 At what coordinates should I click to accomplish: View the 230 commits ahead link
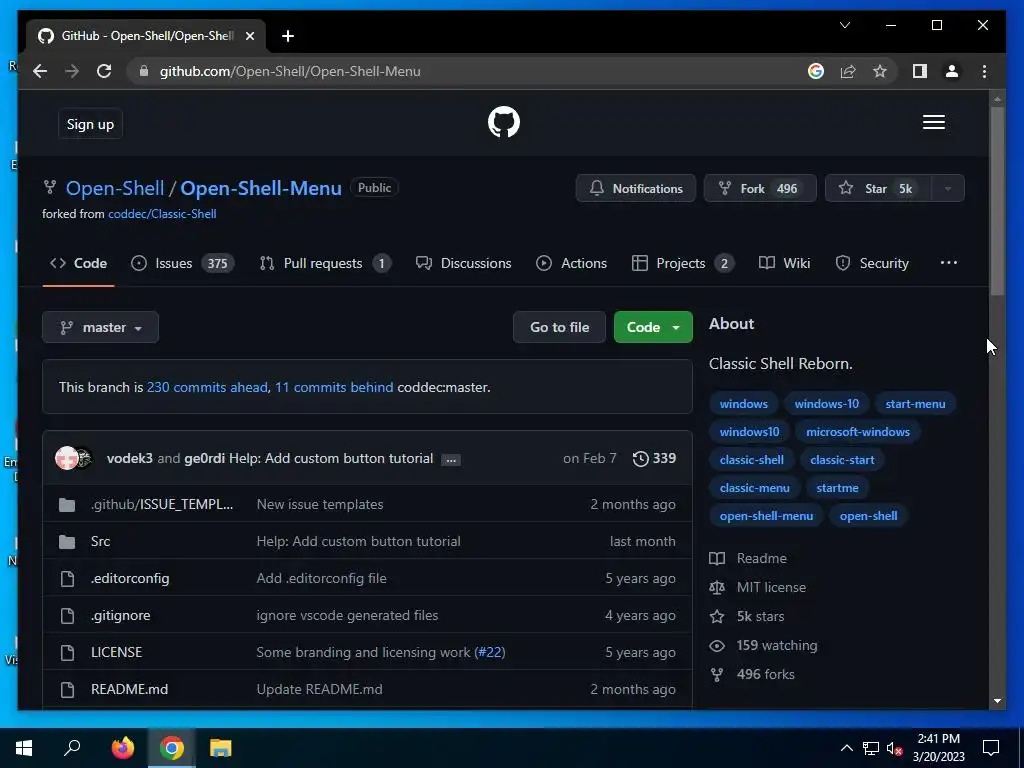207,387
